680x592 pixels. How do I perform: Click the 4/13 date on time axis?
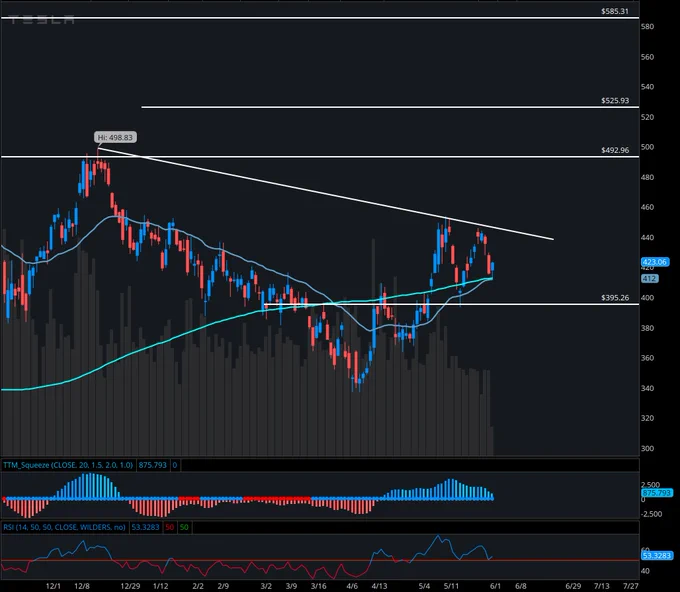tap(379, 586)
